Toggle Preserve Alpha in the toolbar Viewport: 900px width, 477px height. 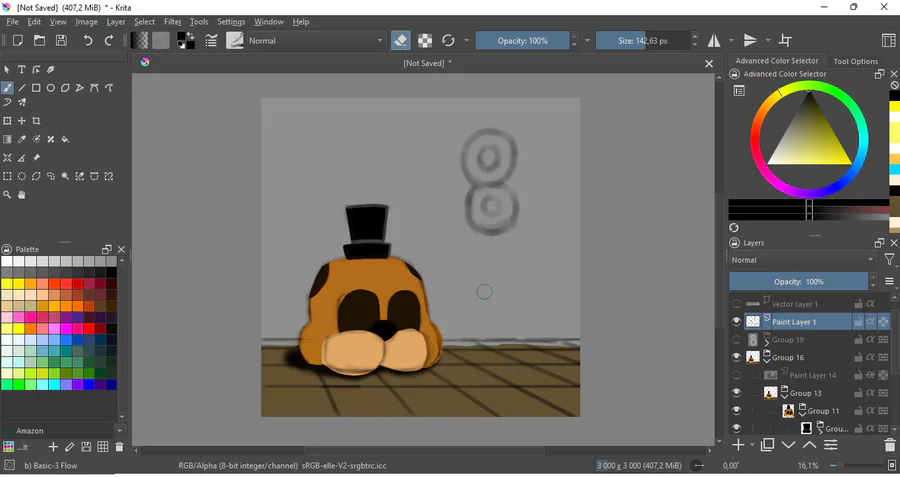pos(425,41)
